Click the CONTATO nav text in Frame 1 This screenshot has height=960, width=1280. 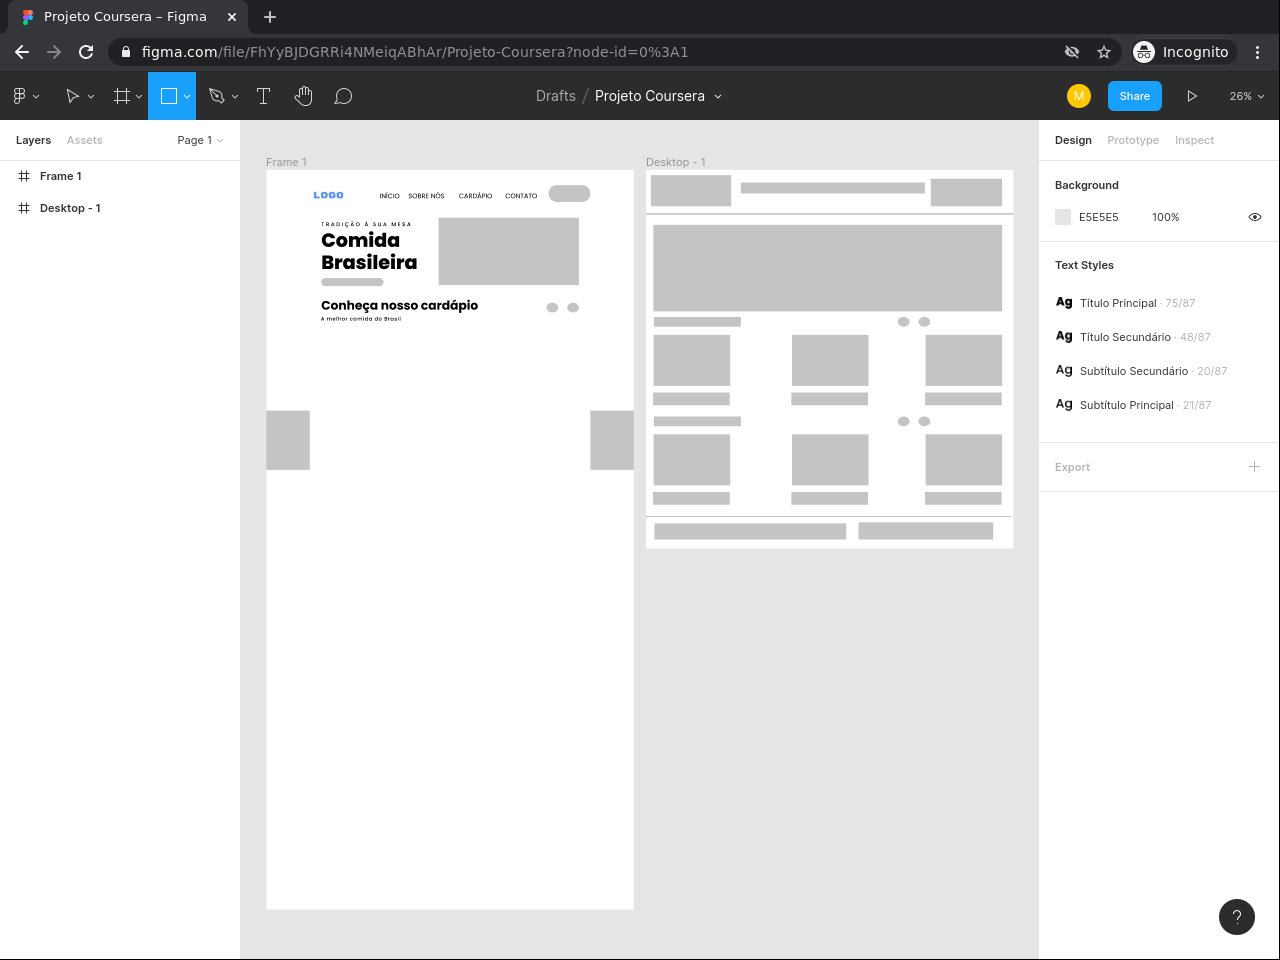click(x=521, y=196)
